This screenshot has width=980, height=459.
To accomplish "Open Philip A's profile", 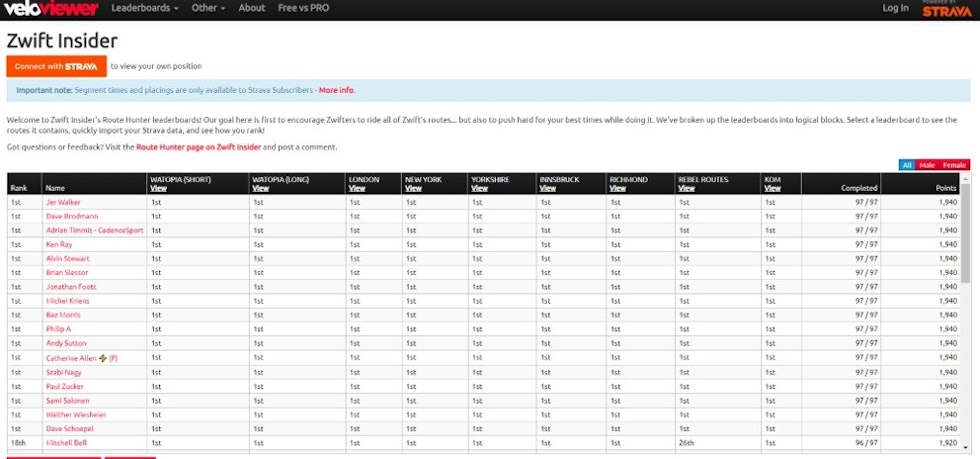I will click(x=58, y=329).
